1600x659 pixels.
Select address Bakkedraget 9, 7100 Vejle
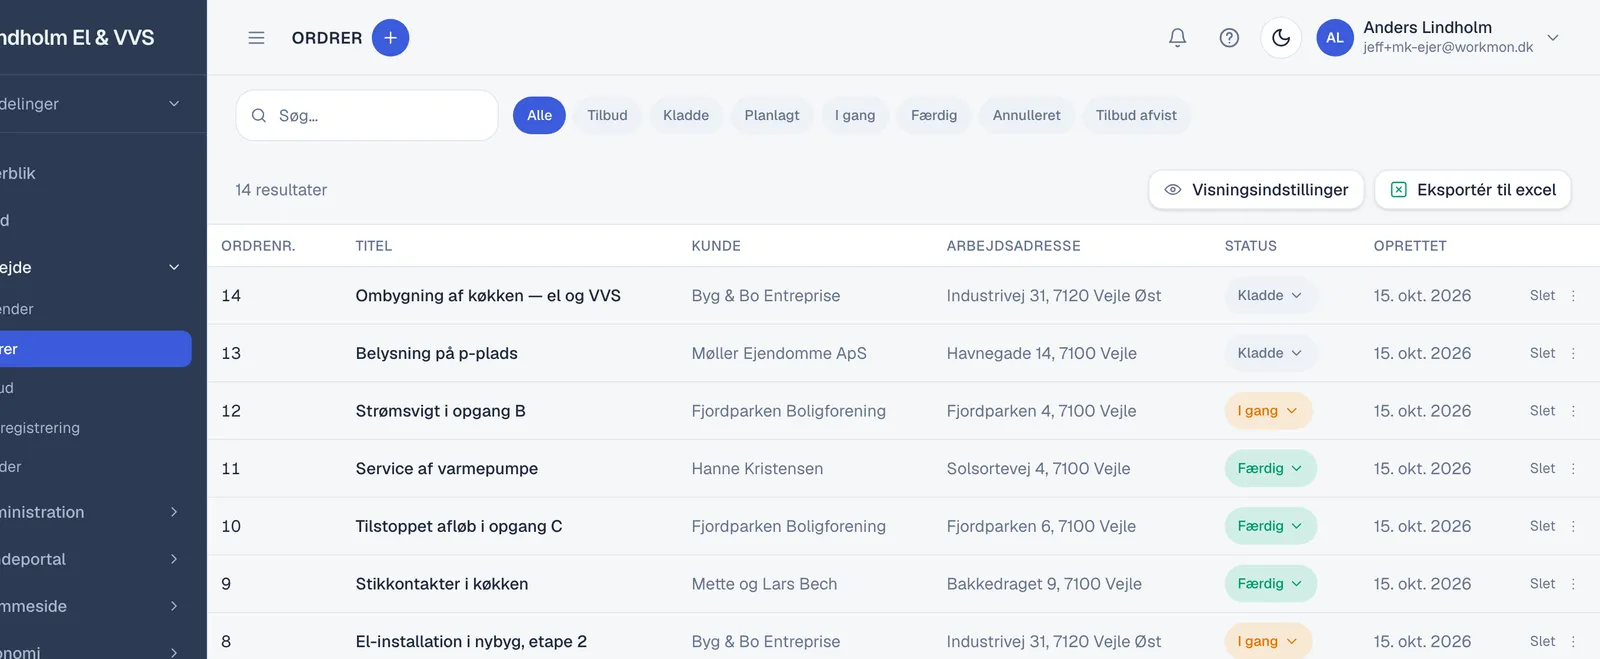tap(1044, 584)
